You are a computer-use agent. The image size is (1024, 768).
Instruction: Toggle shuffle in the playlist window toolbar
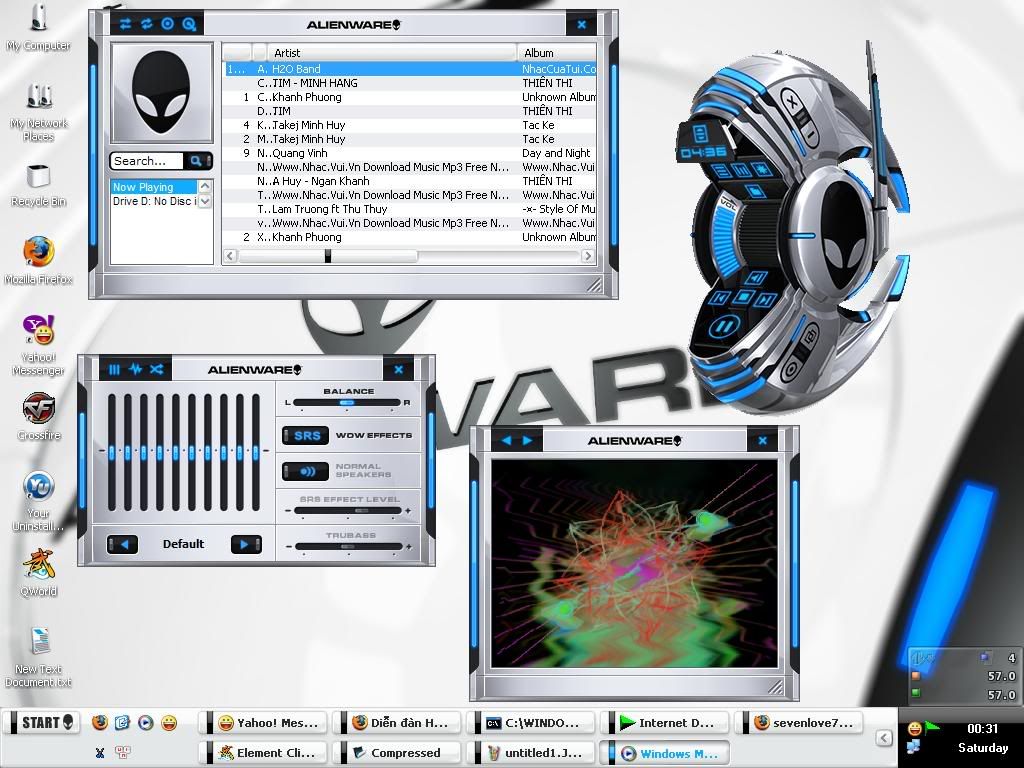125,24
